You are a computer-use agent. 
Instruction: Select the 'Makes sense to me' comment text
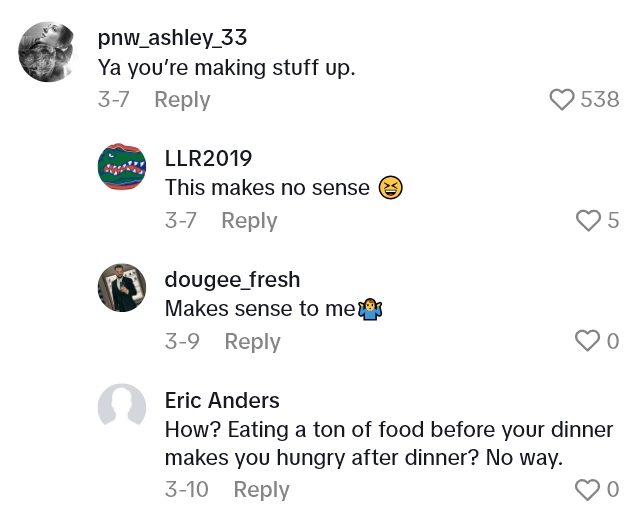tap(260, 309)
